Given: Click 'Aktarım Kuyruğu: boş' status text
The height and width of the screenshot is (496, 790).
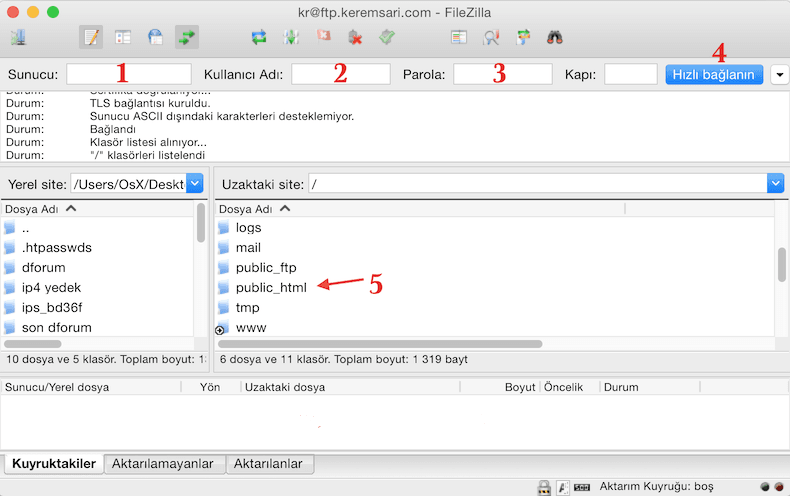Looking at the screenshot, I should 656,486.
